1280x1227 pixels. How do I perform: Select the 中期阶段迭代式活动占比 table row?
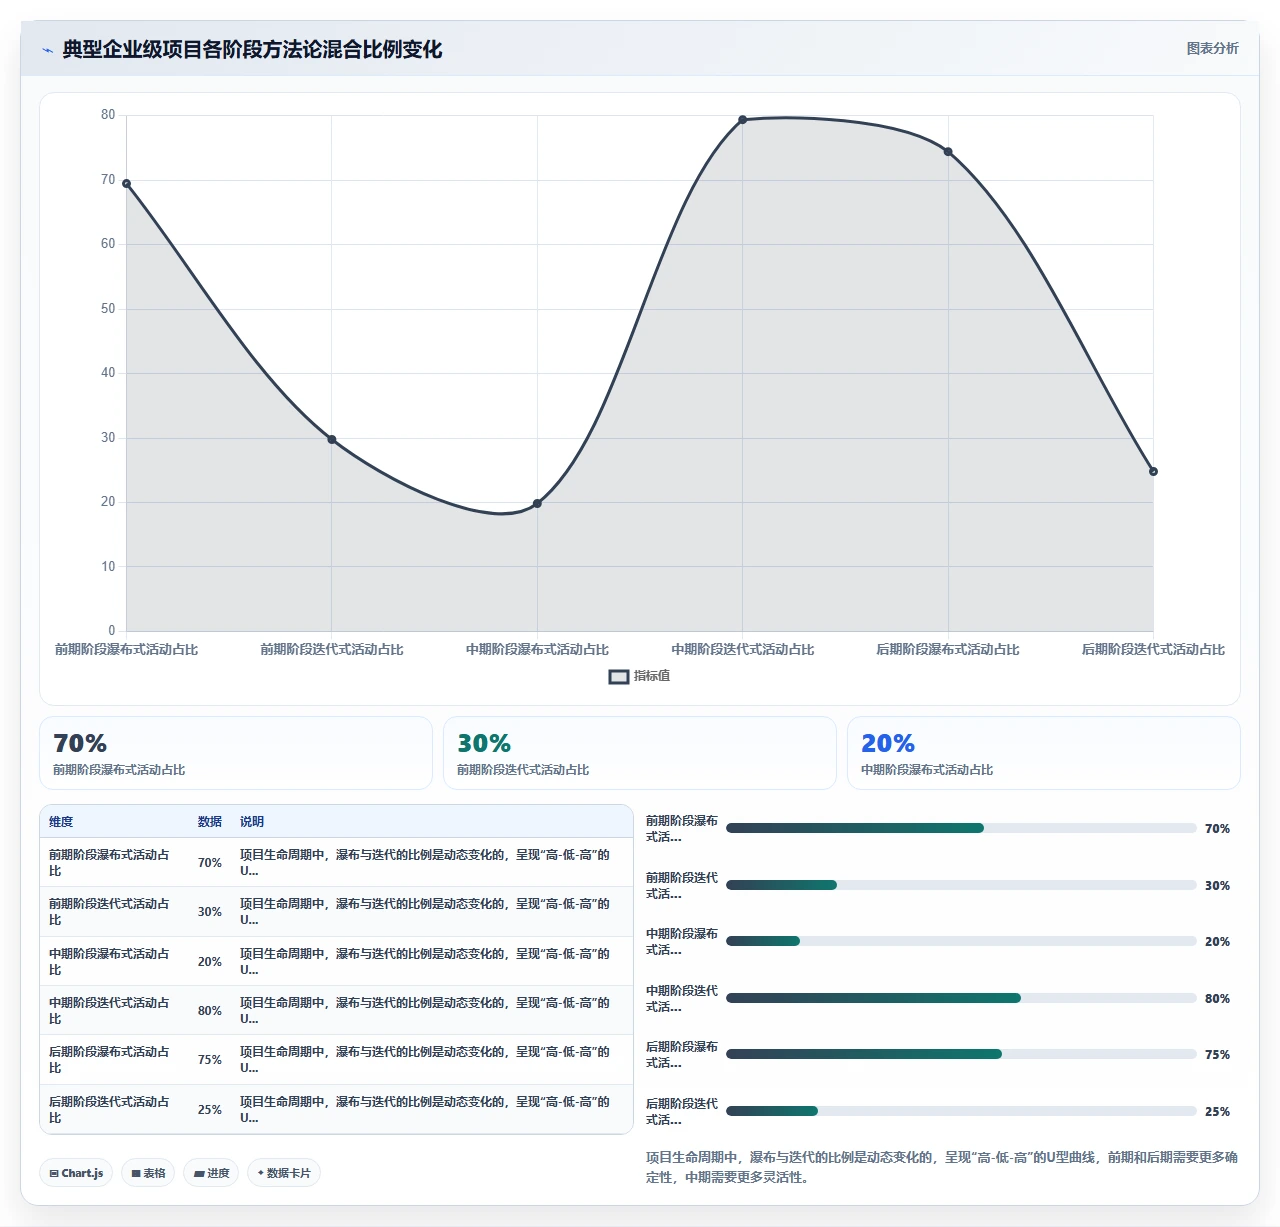(336, 1010)
